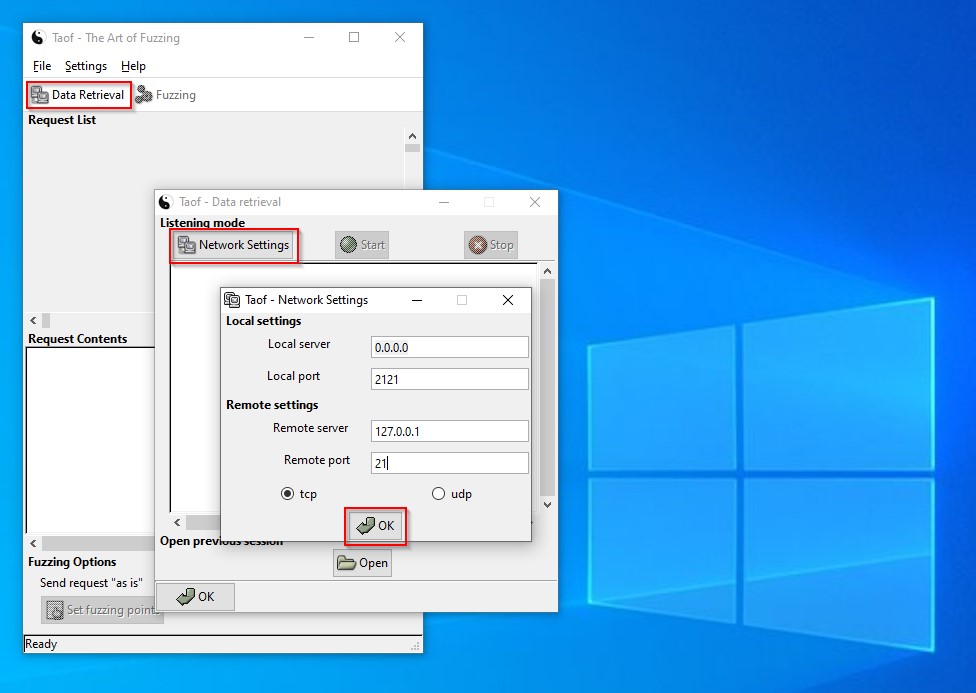Image resolution: width=976 pixels, height=693 pixels.
Task: Select the udp protocol option
Action: click(438, 494)
